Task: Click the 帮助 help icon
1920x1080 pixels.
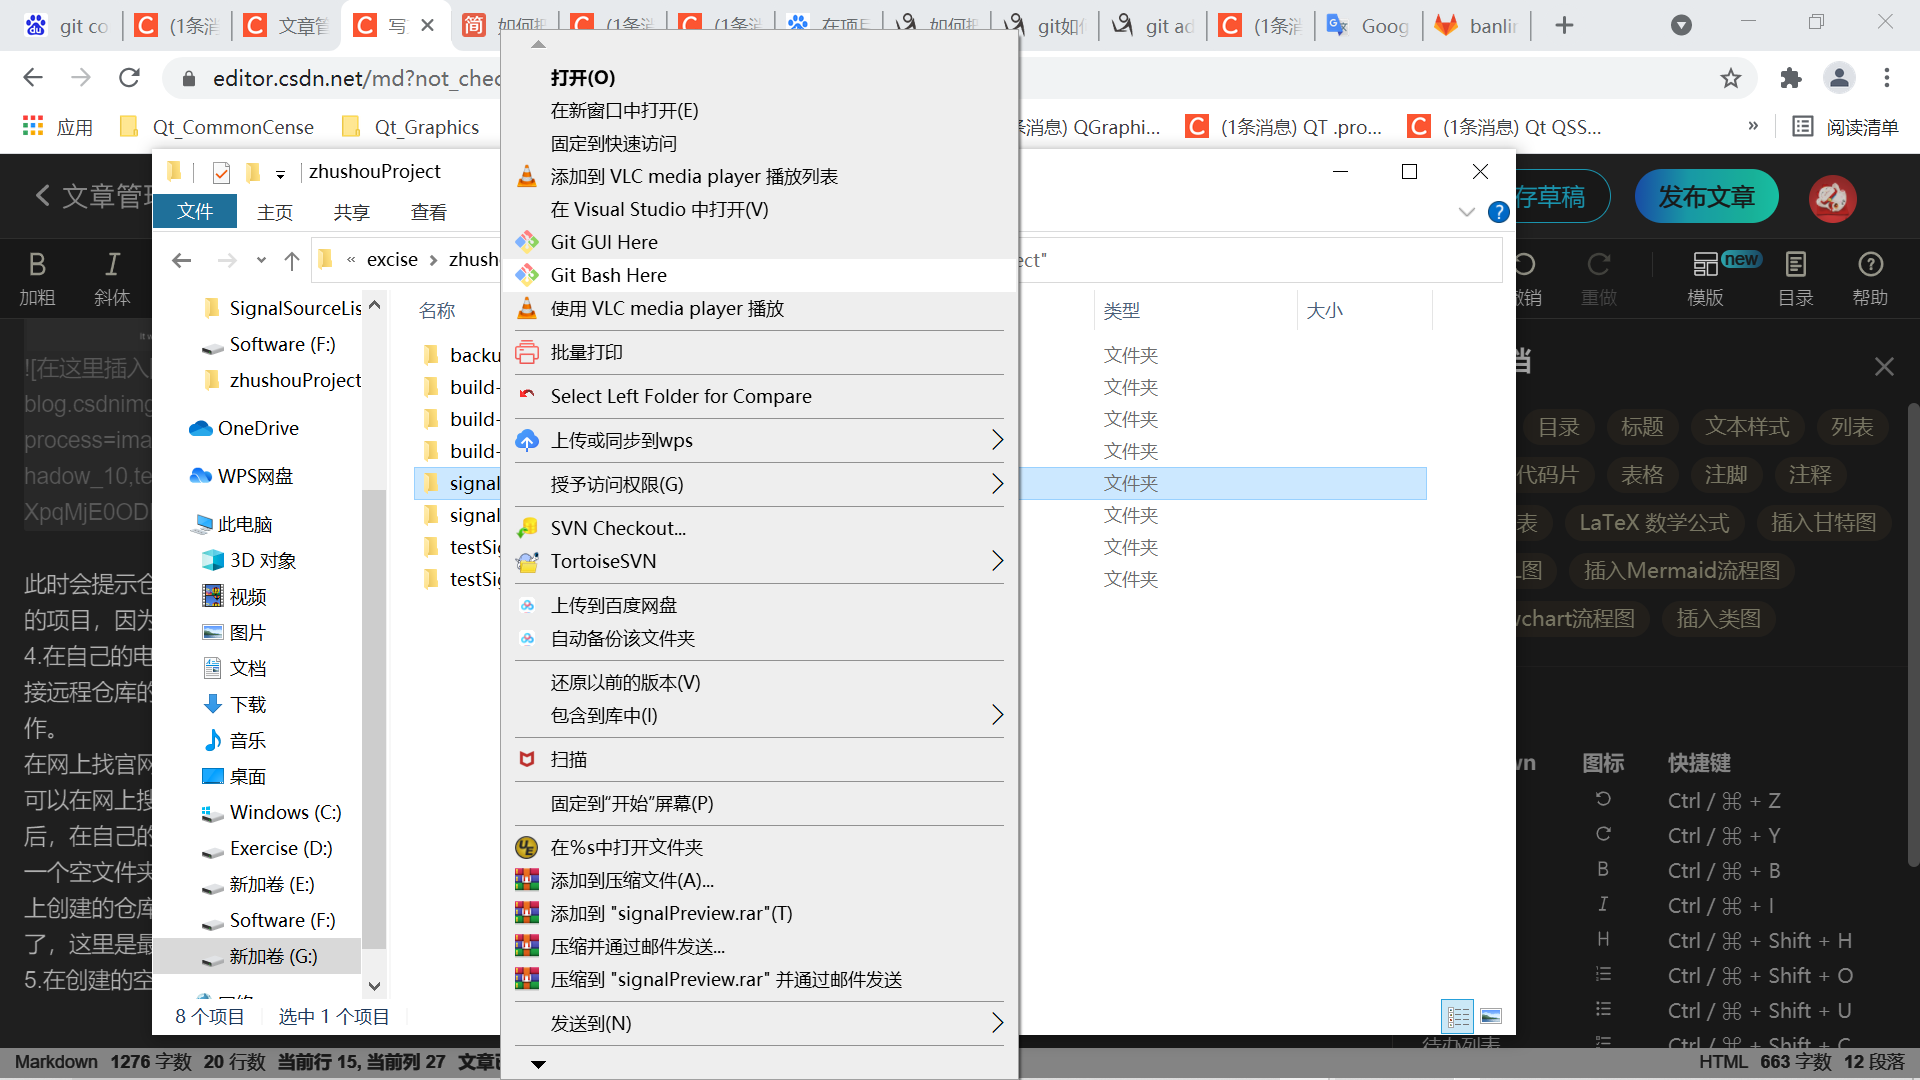Action: 1870,265
